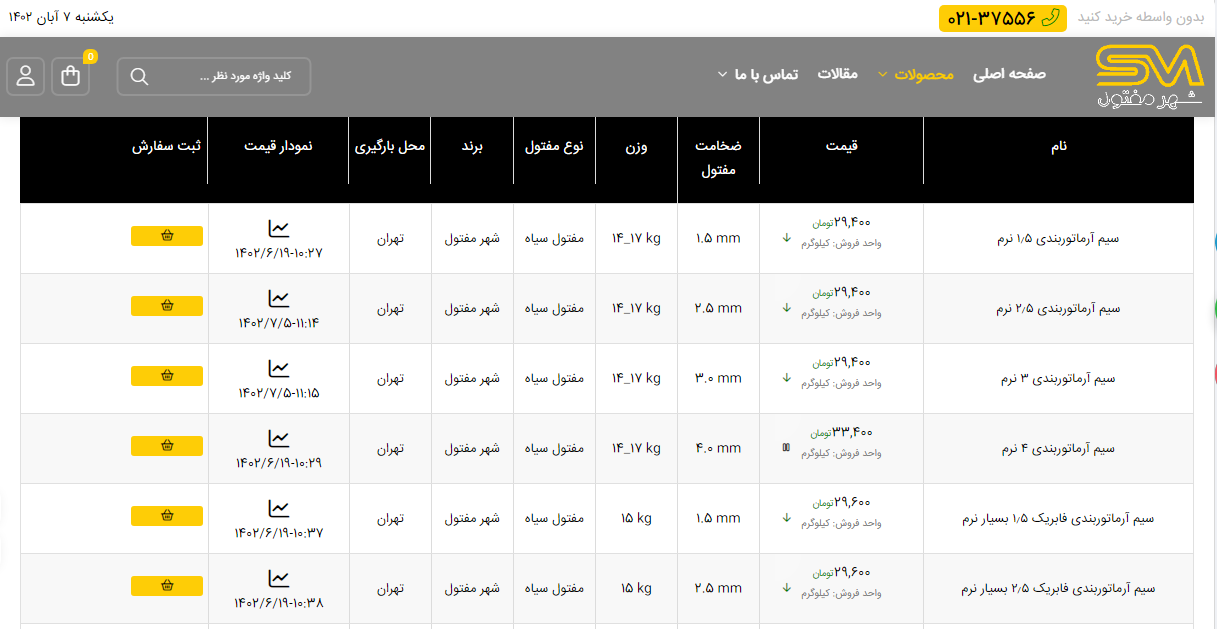The height and width of the screenshot is (629, 1217).
Task: Open the price chart icon for سیم آرماتوربندی ۱/۵ نرم
Action: 279,228
